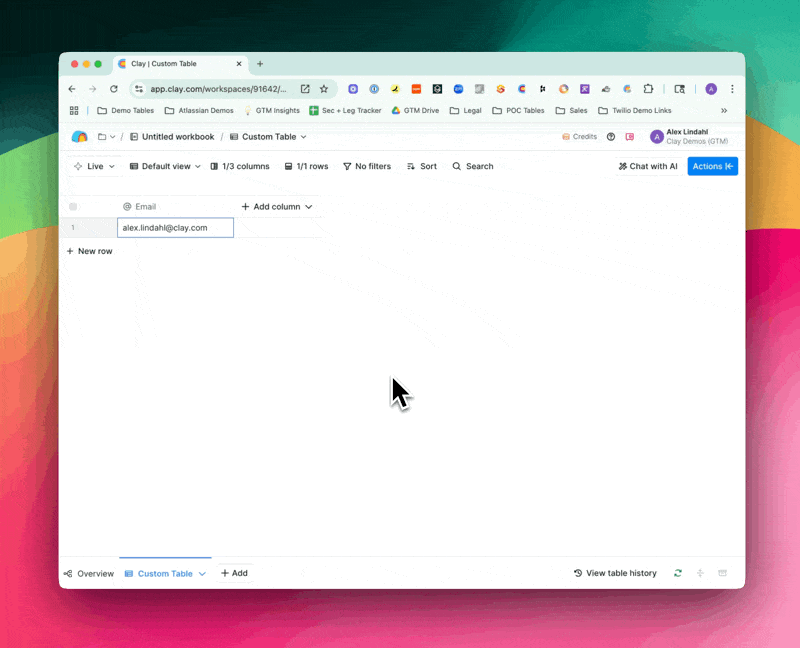Open the Sec + Leg Tracker bookmark

pos(345,110)
